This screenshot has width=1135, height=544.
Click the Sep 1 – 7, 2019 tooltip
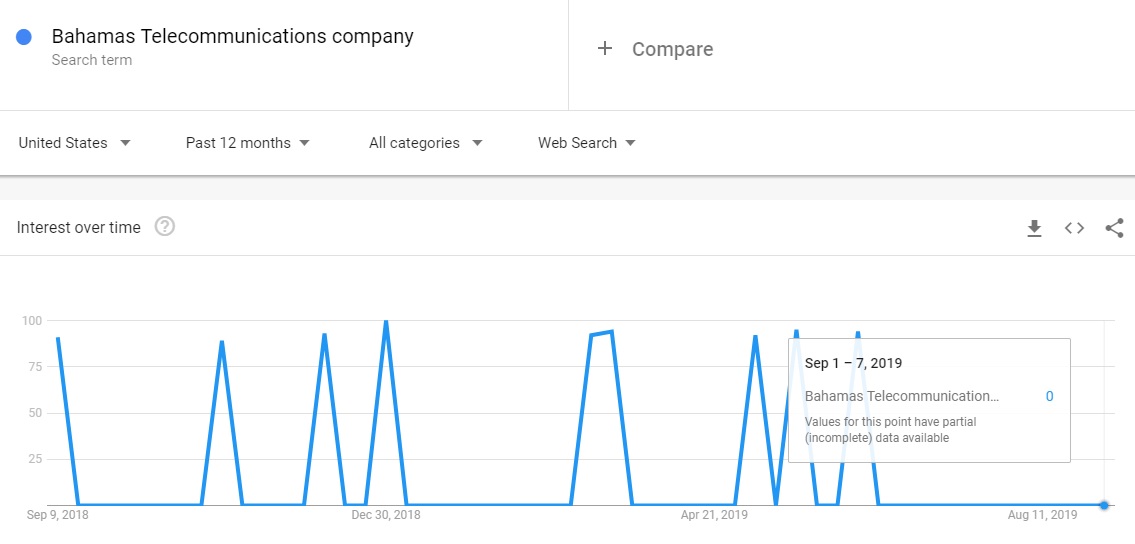[928, 400]
